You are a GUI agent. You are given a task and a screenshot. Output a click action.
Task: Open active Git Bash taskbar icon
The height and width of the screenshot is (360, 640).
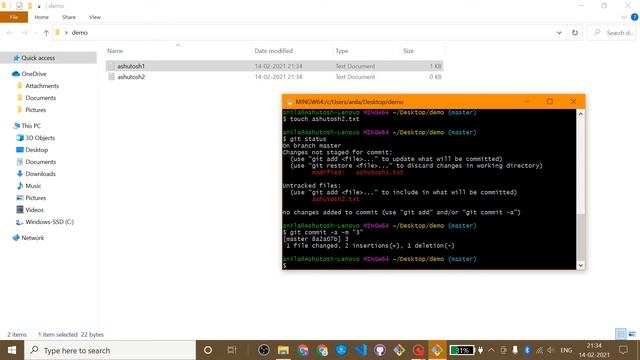tap(437, 350)
